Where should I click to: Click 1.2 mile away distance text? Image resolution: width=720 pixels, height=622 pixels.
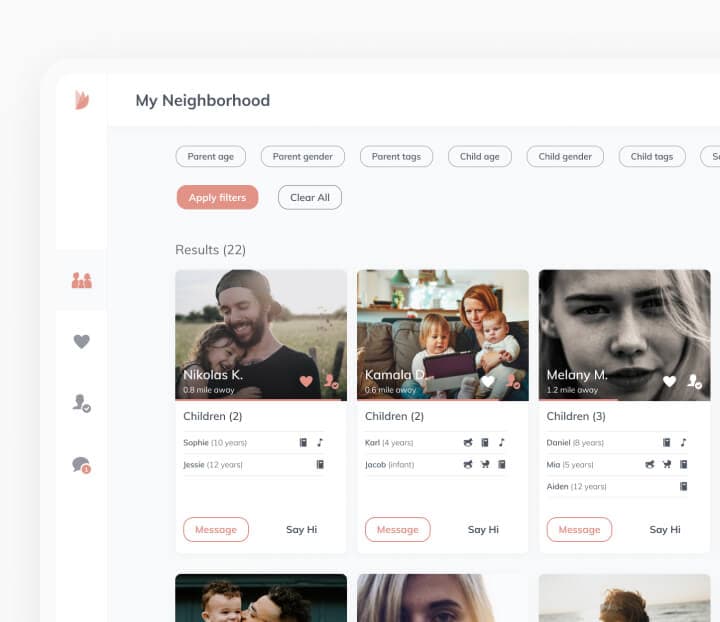click(572, 390)
